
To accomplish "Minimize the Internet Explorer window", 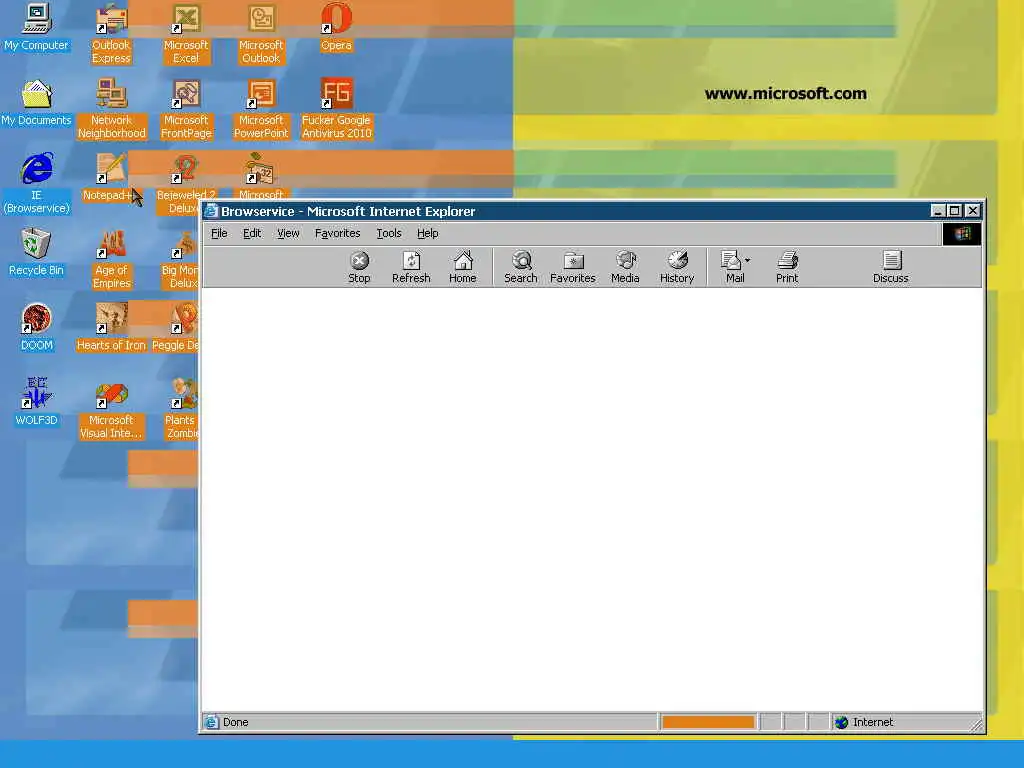I will [938, 211].
